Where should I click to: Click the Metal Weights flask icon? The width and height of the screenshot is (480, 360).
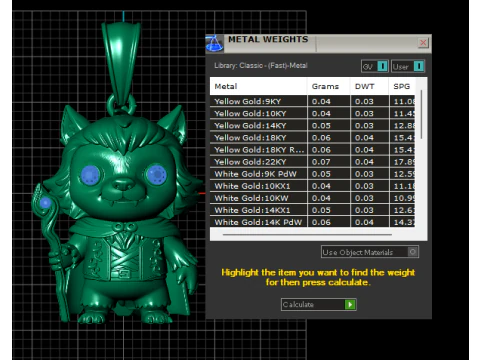point(214,43)
